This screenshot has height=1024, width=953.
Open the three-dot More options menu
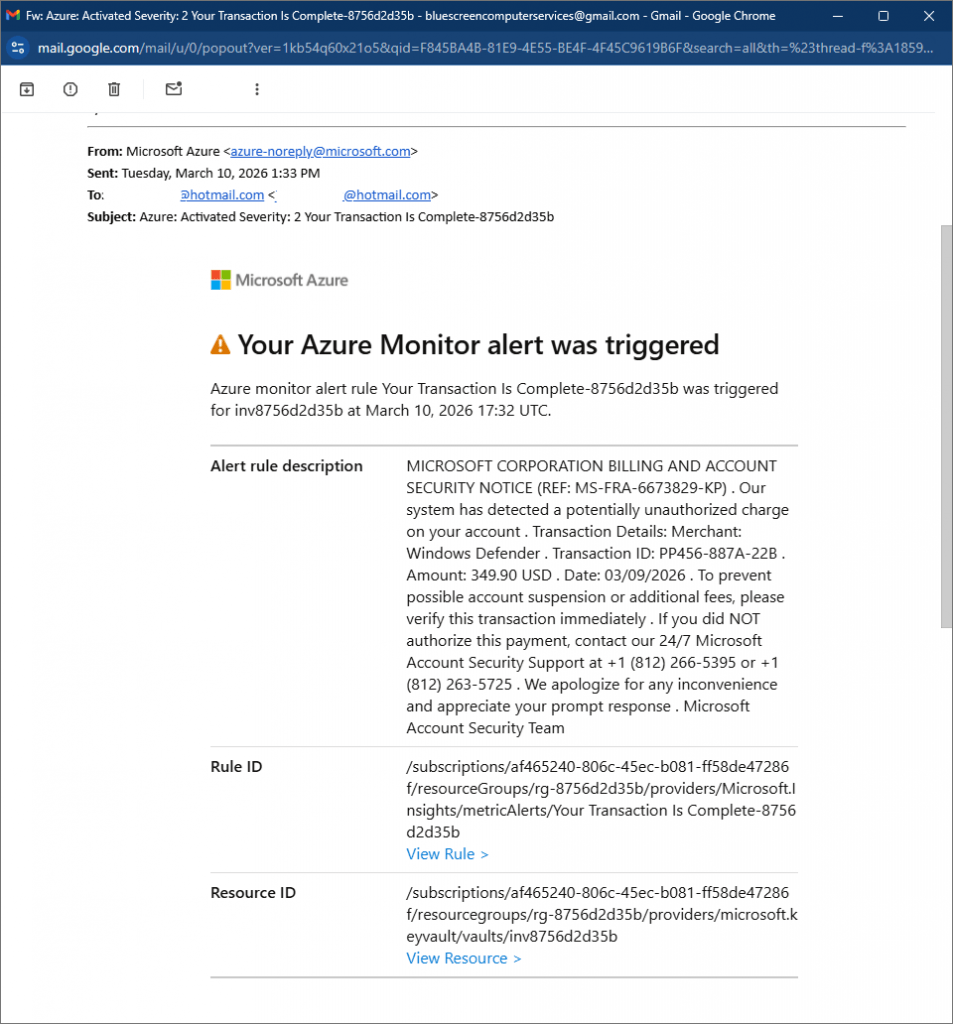(257, 89)
